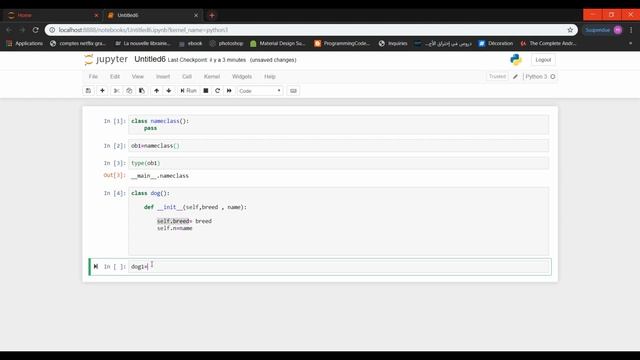Image resolution: width=640 pixels, height=360 pixels.
Task: Click into cell In [1] nameclass code
Action: [339, 124]
